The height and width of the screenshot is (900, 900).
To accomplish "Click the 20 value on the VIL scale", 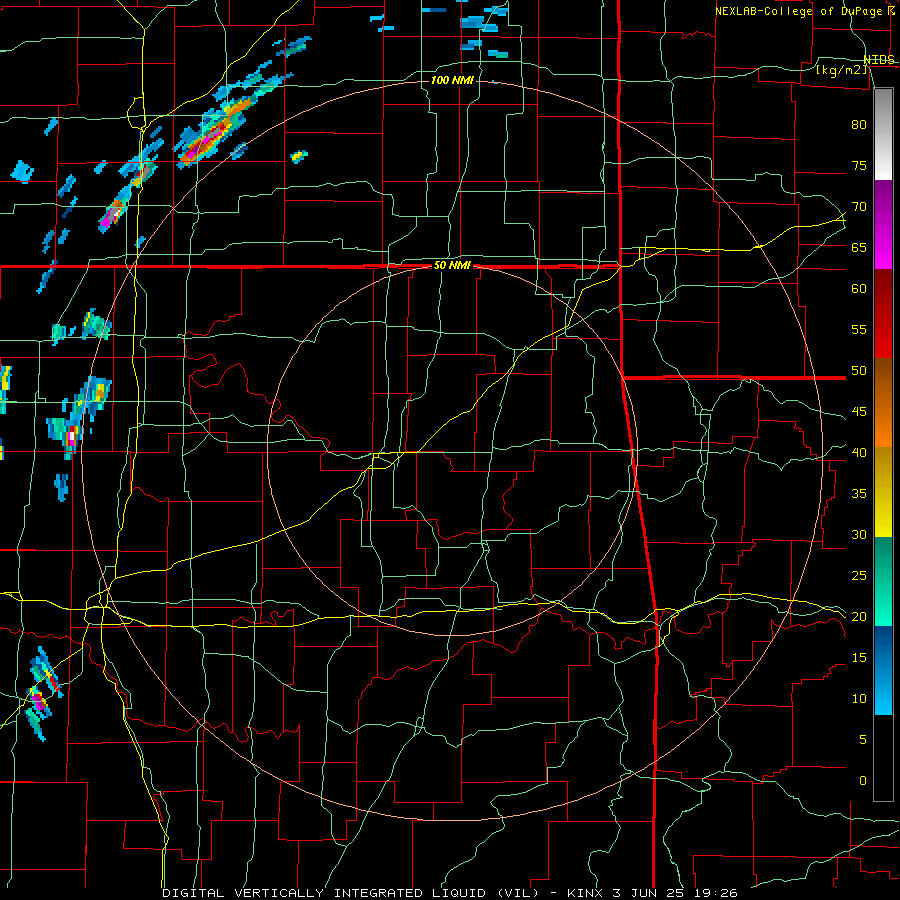I will click(x=859, y=617).
